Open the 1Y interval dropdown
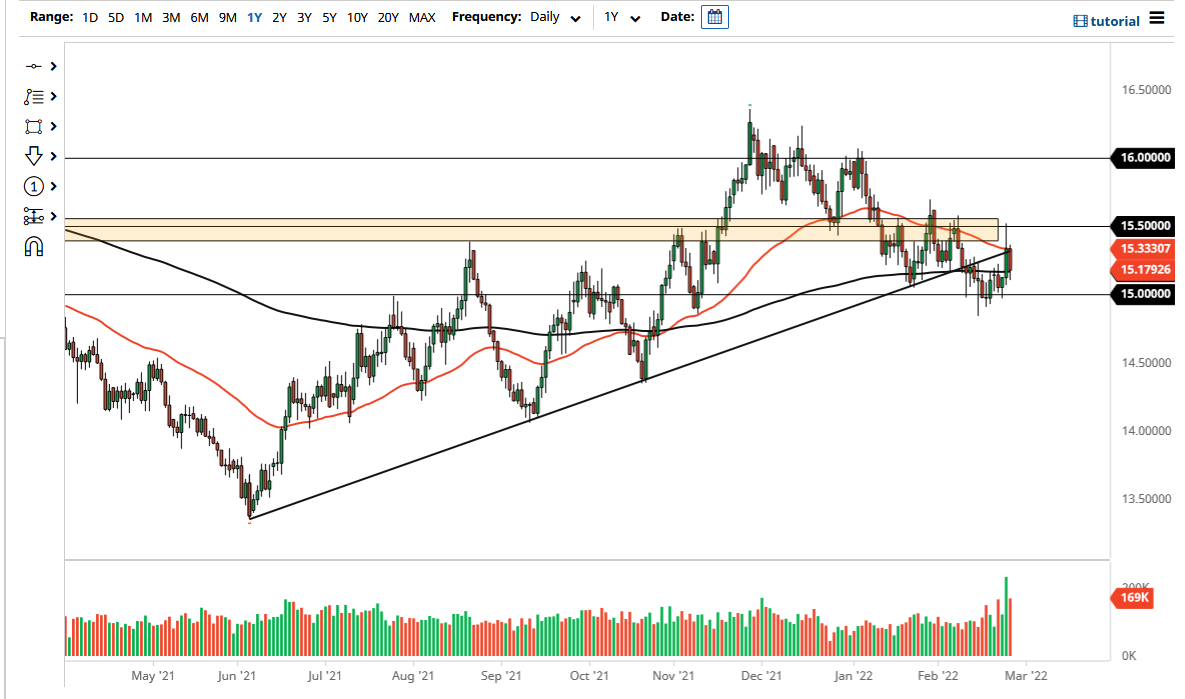Viewport: 1185px width, 699px height. click(x=622, y=17)
